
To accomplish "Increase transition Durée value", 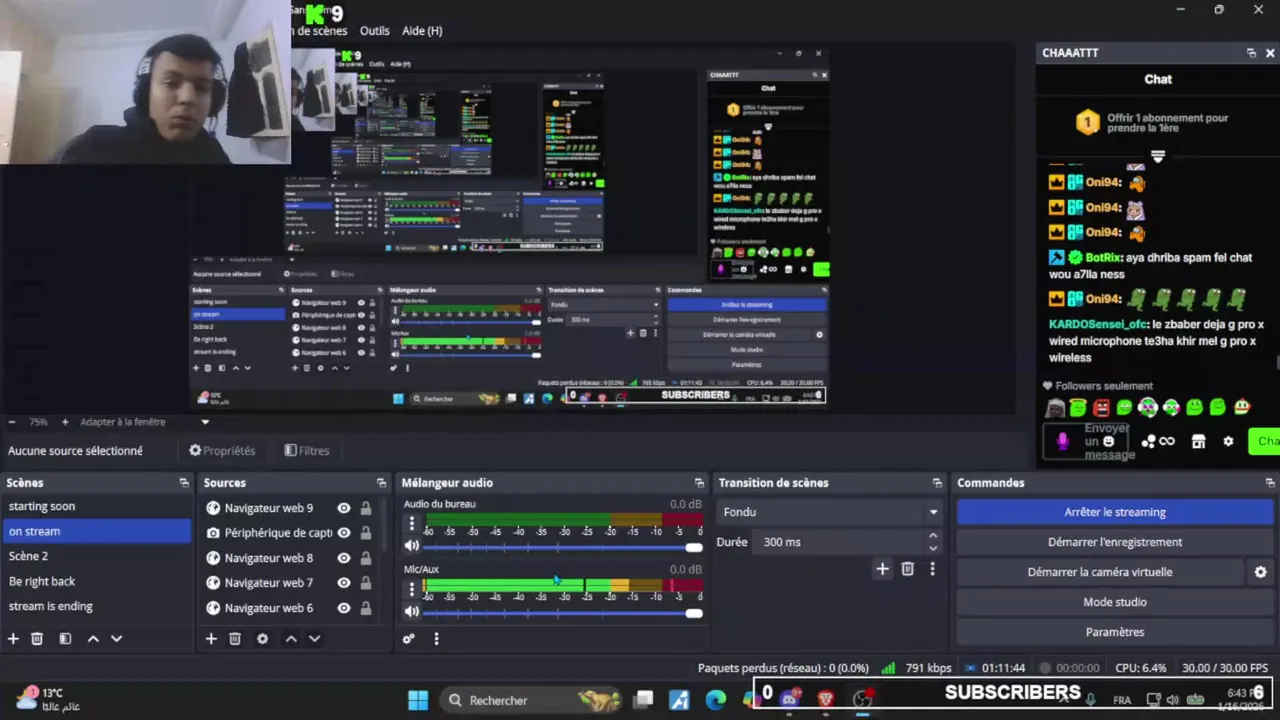I will (x=933, y=536).
